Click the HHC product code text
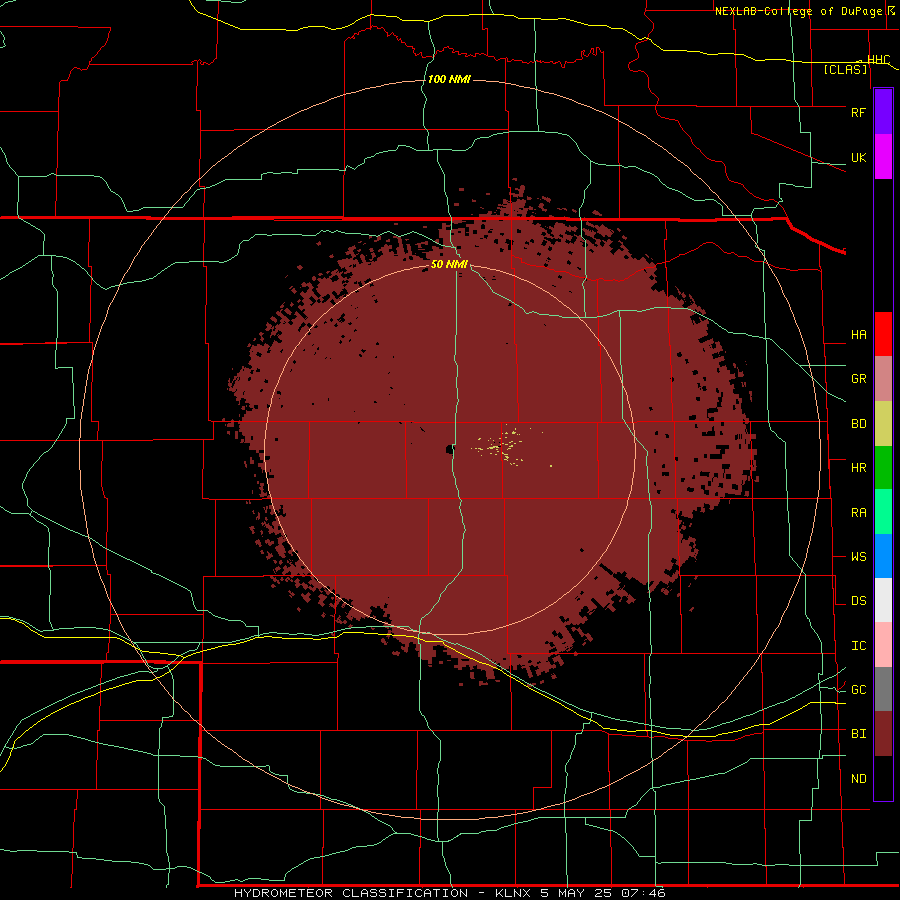Image resolution: width=900 pixels, height=900 pixels. tap(878, 60)
